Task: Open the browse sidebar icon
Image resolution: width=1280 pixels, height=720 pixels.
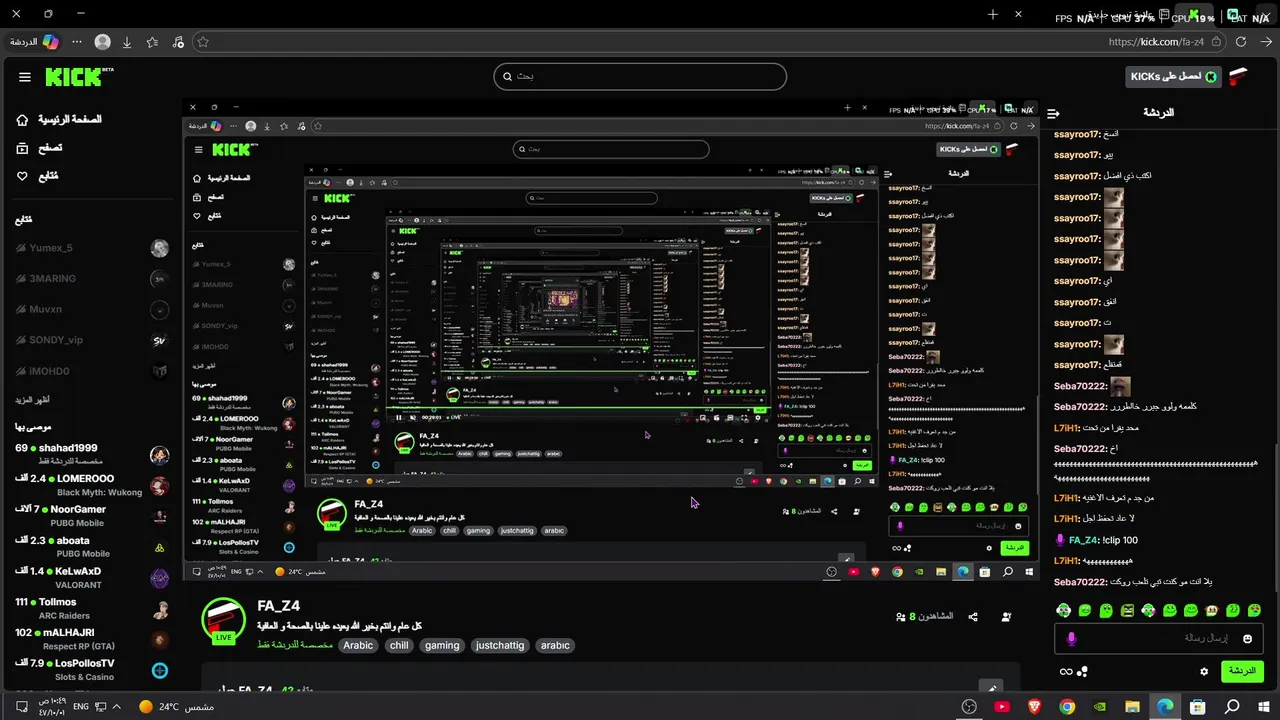Action: pos(23,148)
